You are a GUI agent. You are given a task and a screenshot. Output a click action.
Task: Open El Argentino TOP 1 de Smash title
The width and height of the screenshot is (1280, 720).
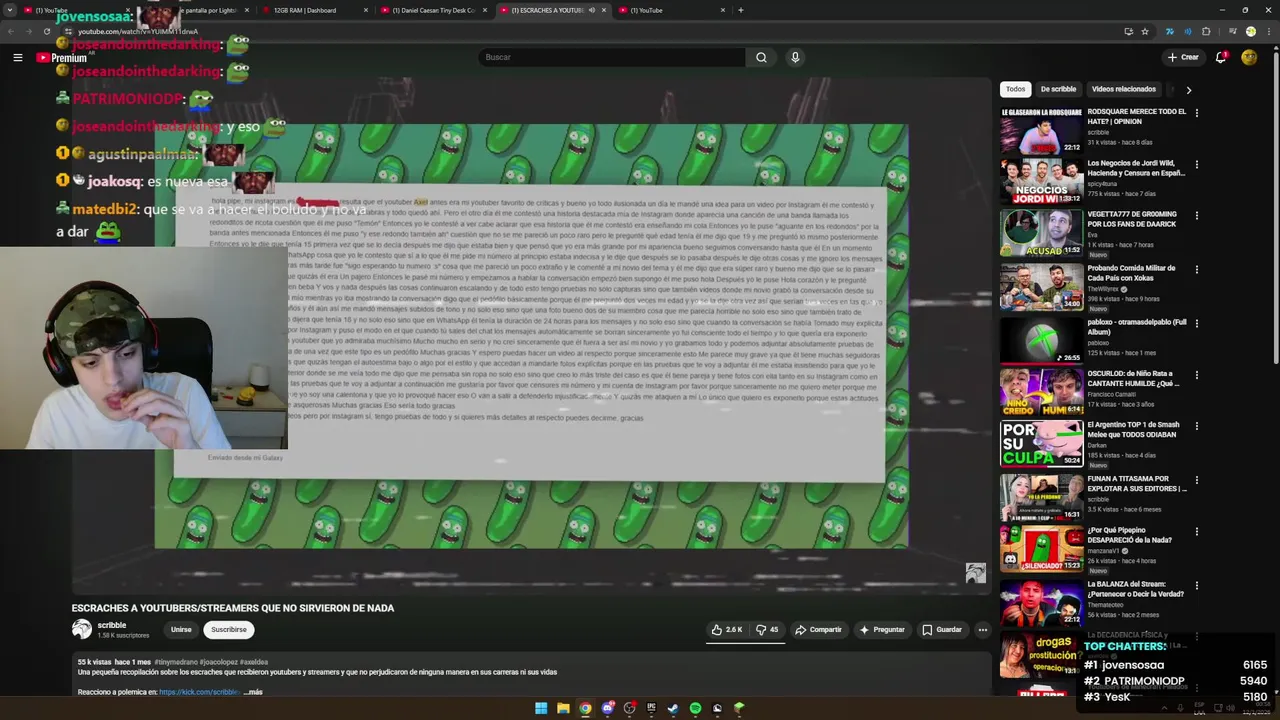(x=1135, y=430)
